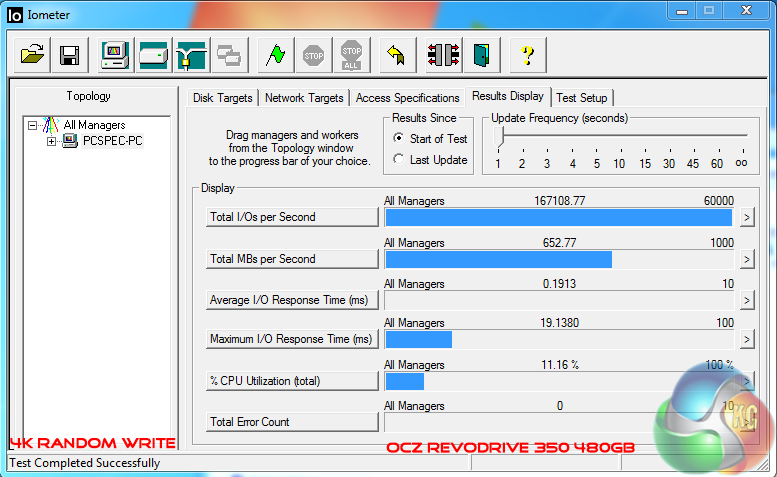The width and height of the screenshot is (777, 477).
Task: Collapse the All Managers tree node
Action: [x=32, y=125]
